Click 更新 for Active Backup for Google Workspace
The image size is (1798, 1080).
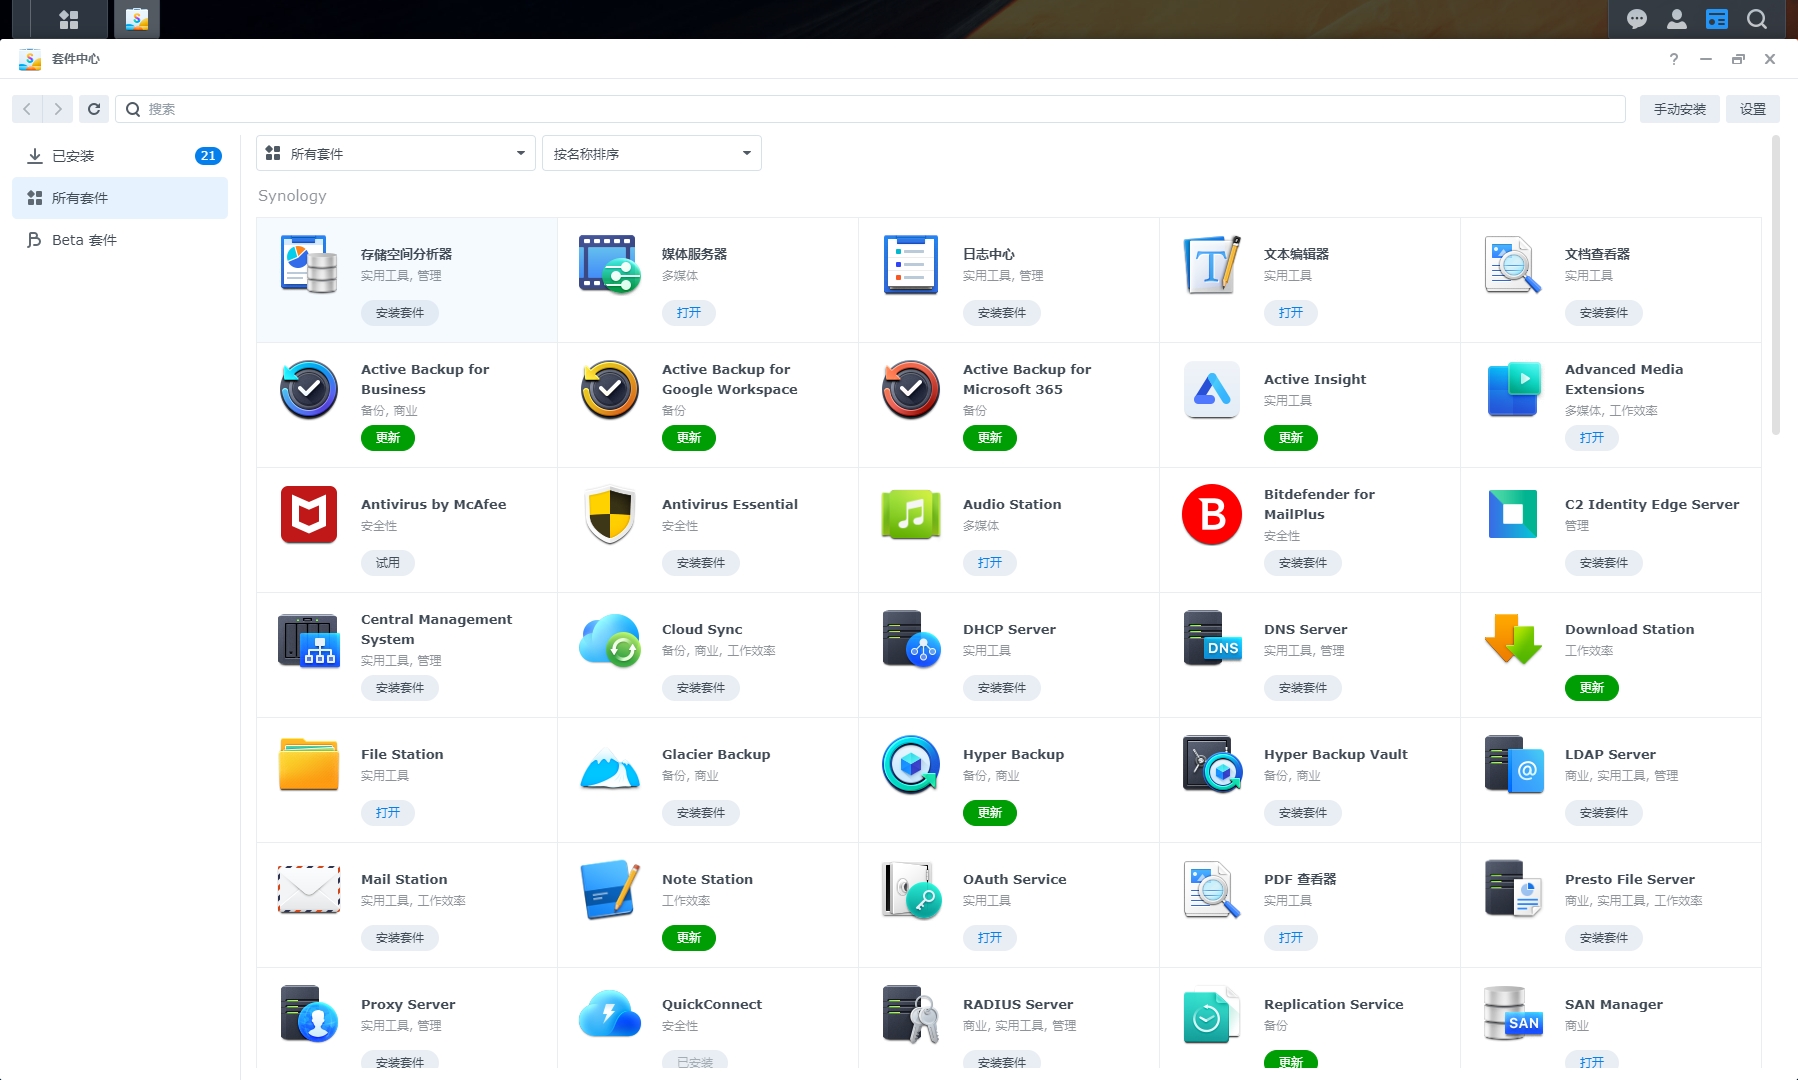pyautogui.click(x=689, y=438)
